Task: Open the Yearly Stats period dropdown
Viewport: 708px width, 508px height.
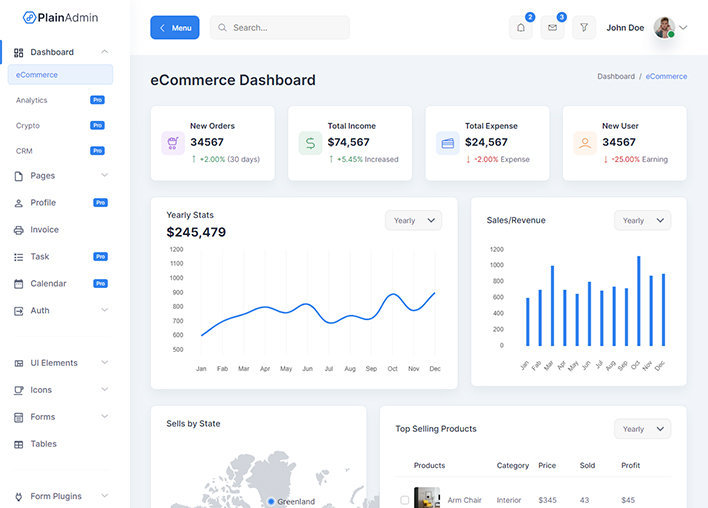Action: [413, 220]
